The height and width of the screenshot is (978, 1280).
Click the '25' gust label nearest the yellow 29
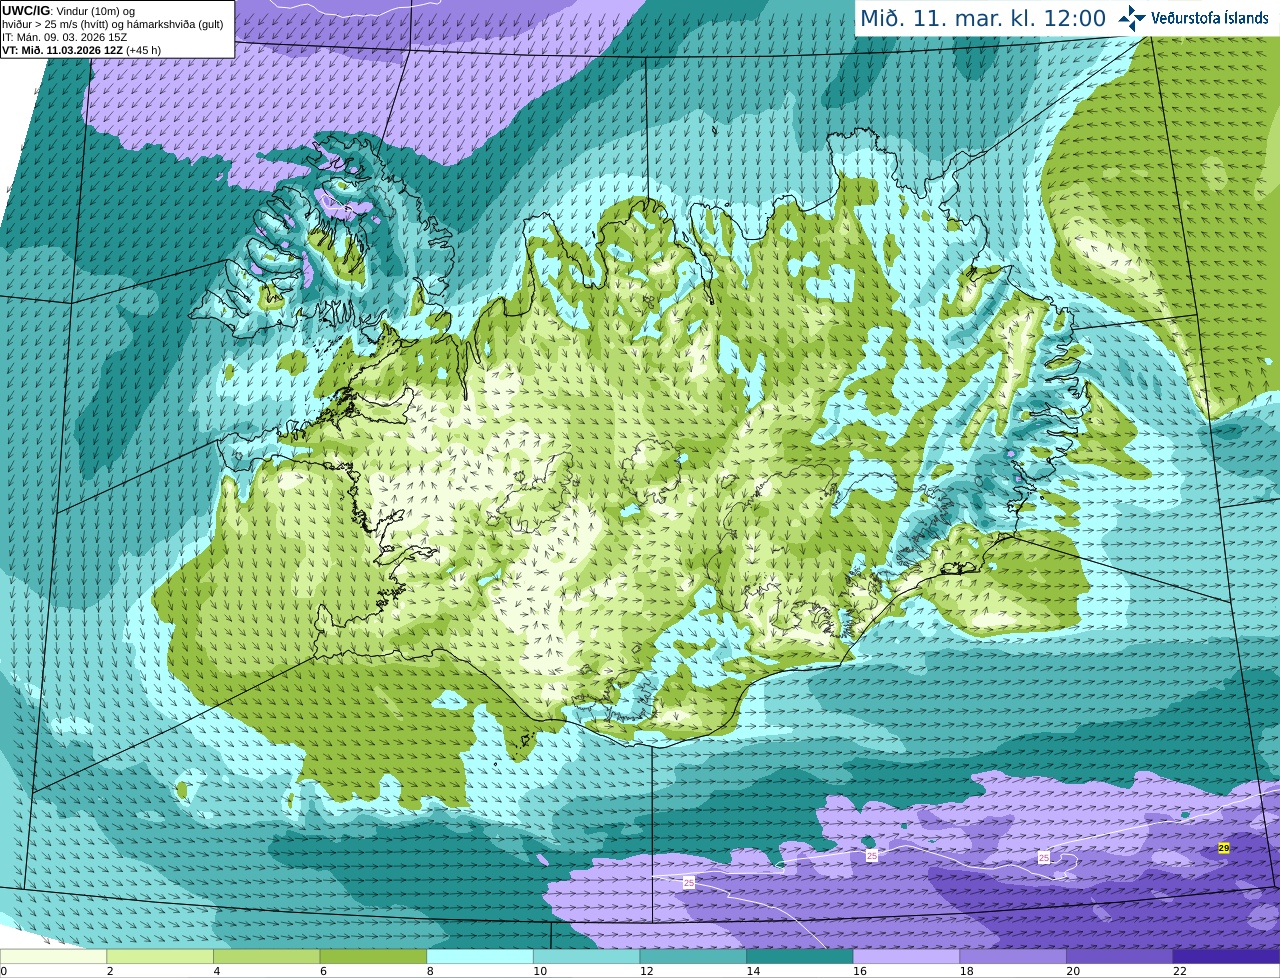click(x=1044, y=858)
